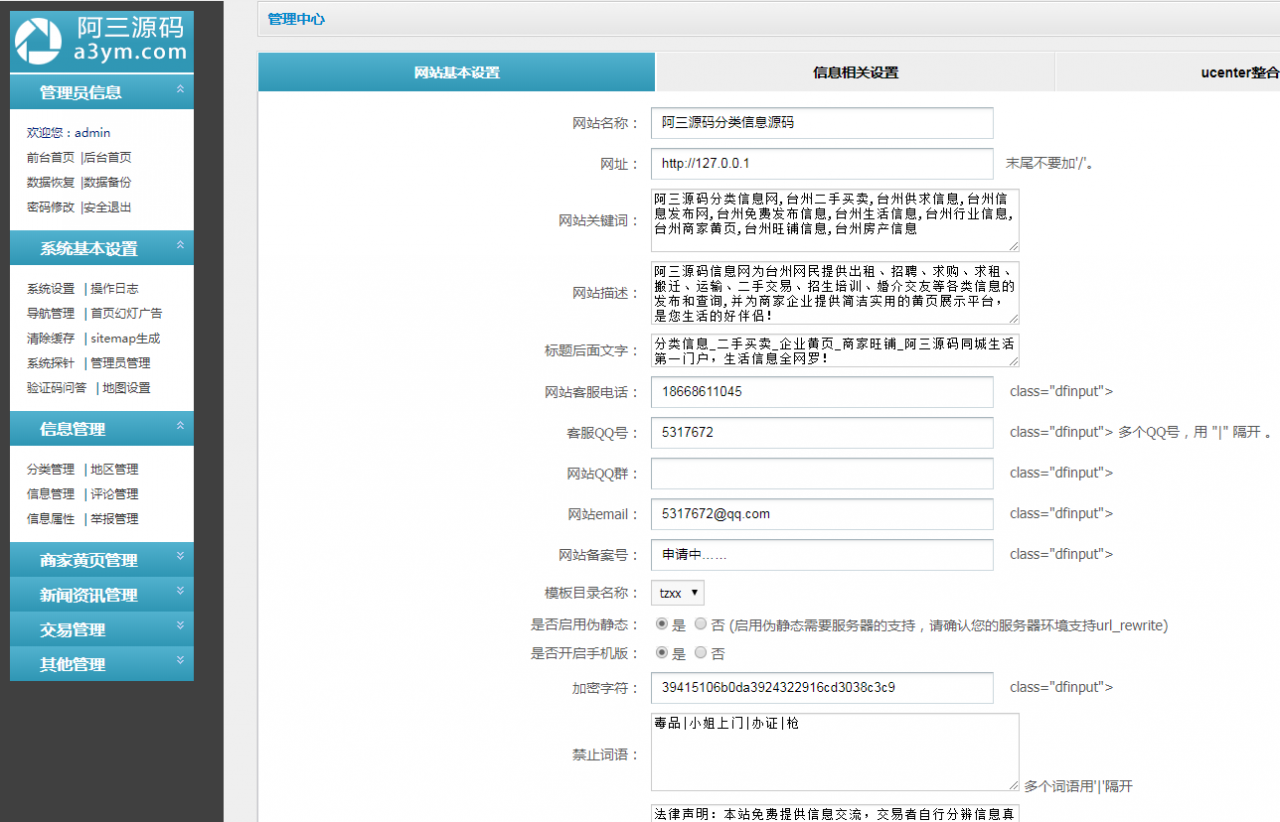Image resolution: width=1280 pixels, height=822 pixels.
Task: Select 是 for 是否开启手机版
Action: pyautogui.click(x=662, y=652)
